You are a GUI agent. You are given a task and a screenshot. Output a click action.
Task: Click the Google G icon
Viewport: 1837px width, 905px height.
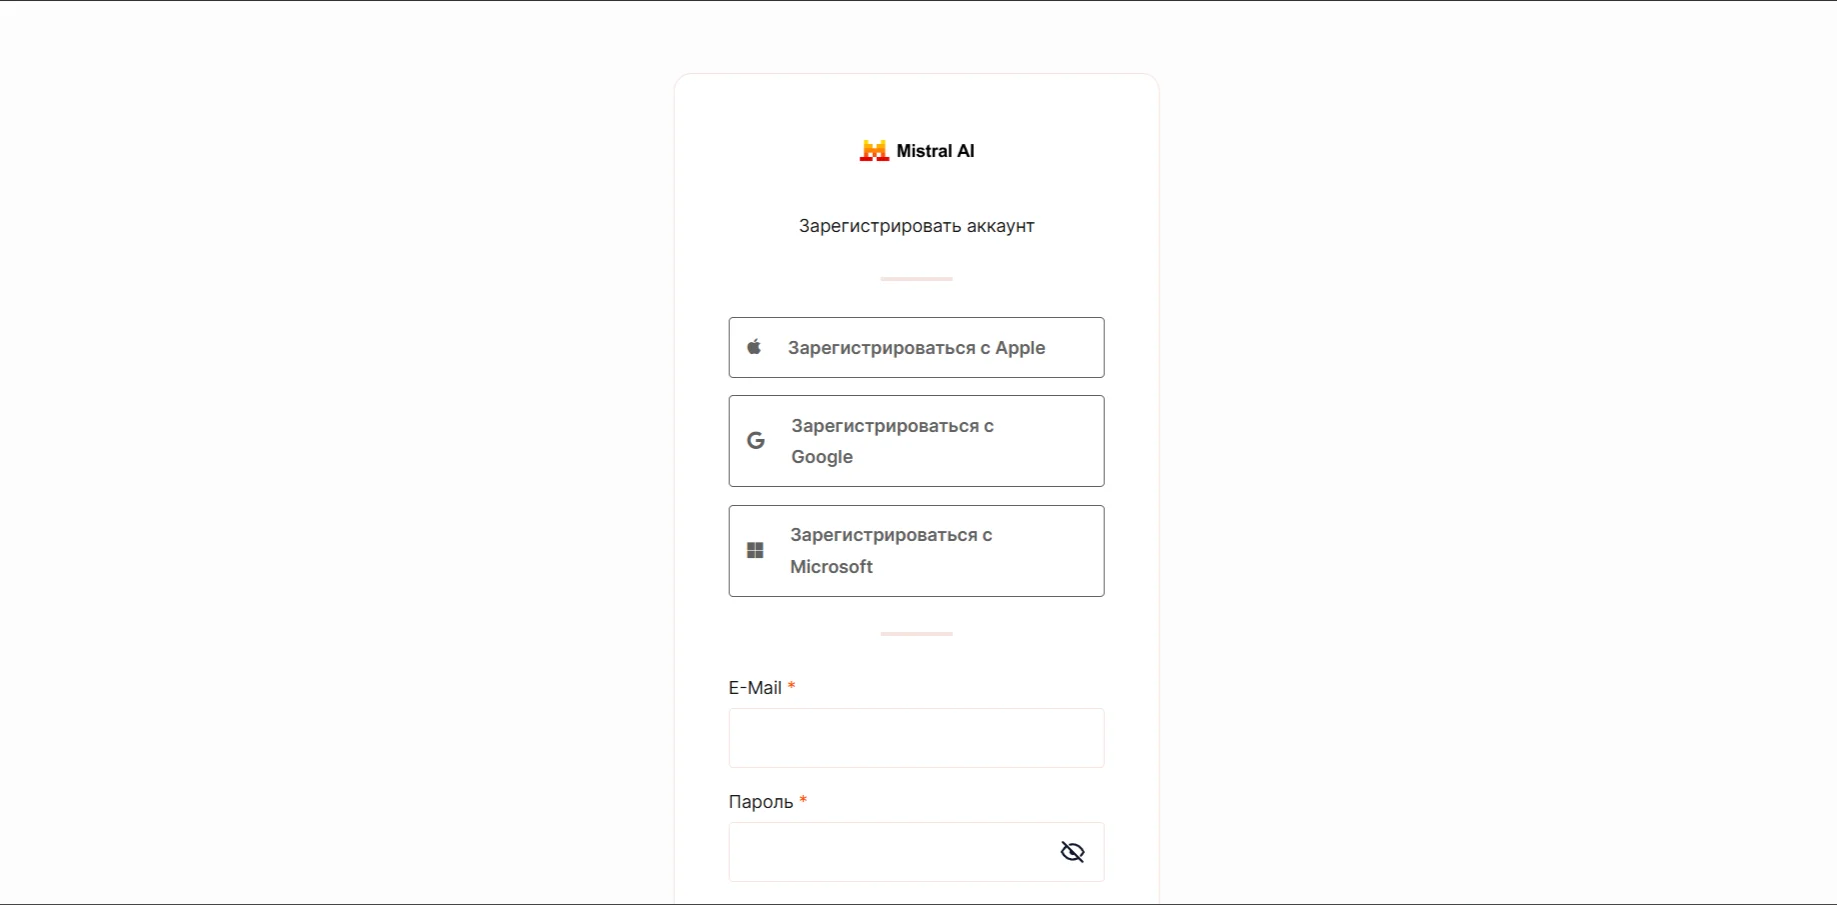click(x=756, y=440)
